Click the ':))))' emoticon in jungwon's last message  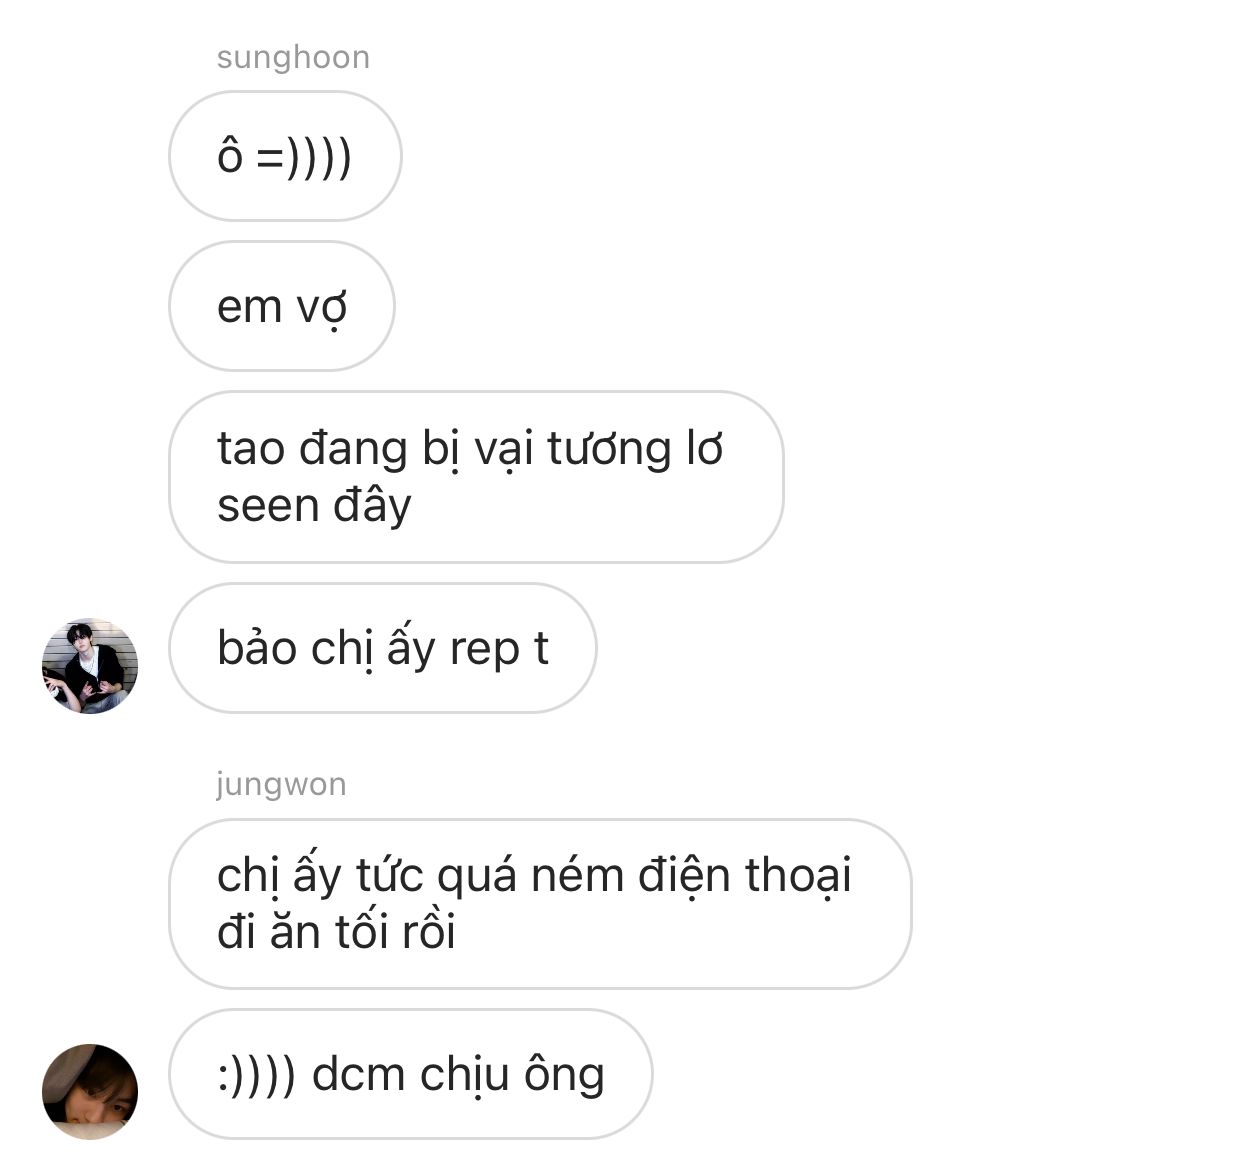point(257,1075)
